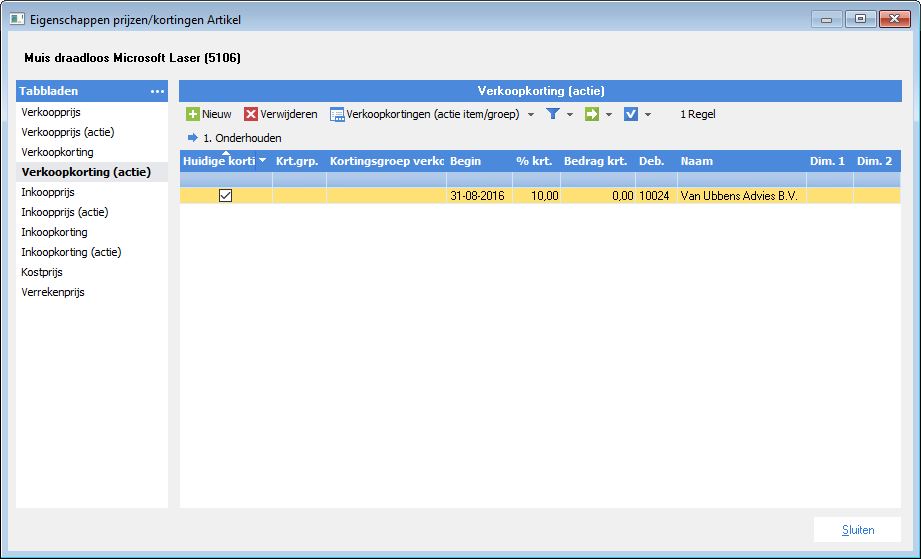The height and width of the screenshot is (559, 921).
Task: Click the blue arrow beside 1. Onderhouden
Action: pos(193,138)
